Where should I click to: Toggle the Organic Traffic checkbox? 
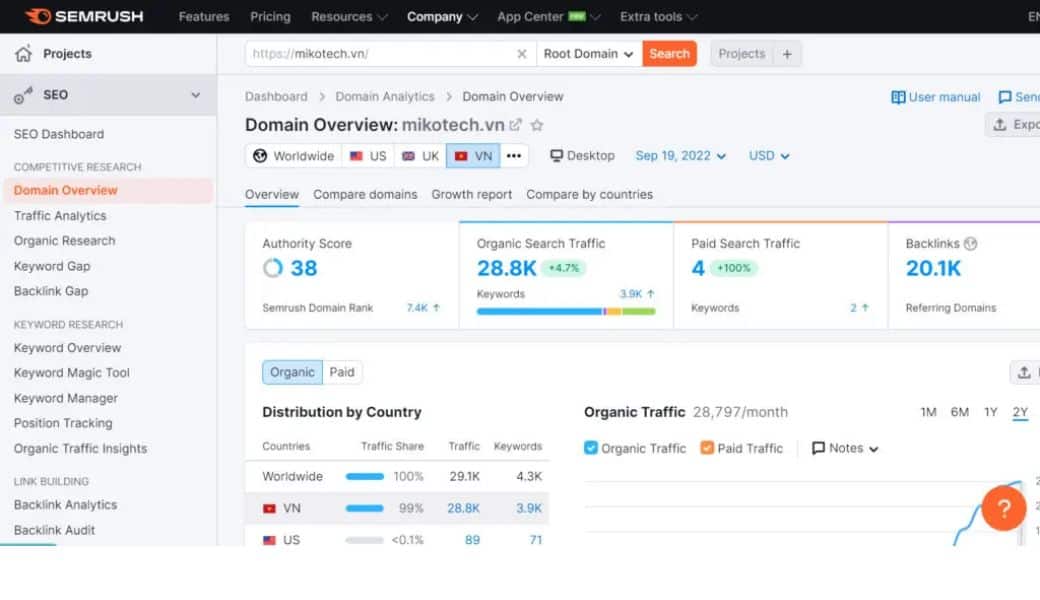click(590, 448)
